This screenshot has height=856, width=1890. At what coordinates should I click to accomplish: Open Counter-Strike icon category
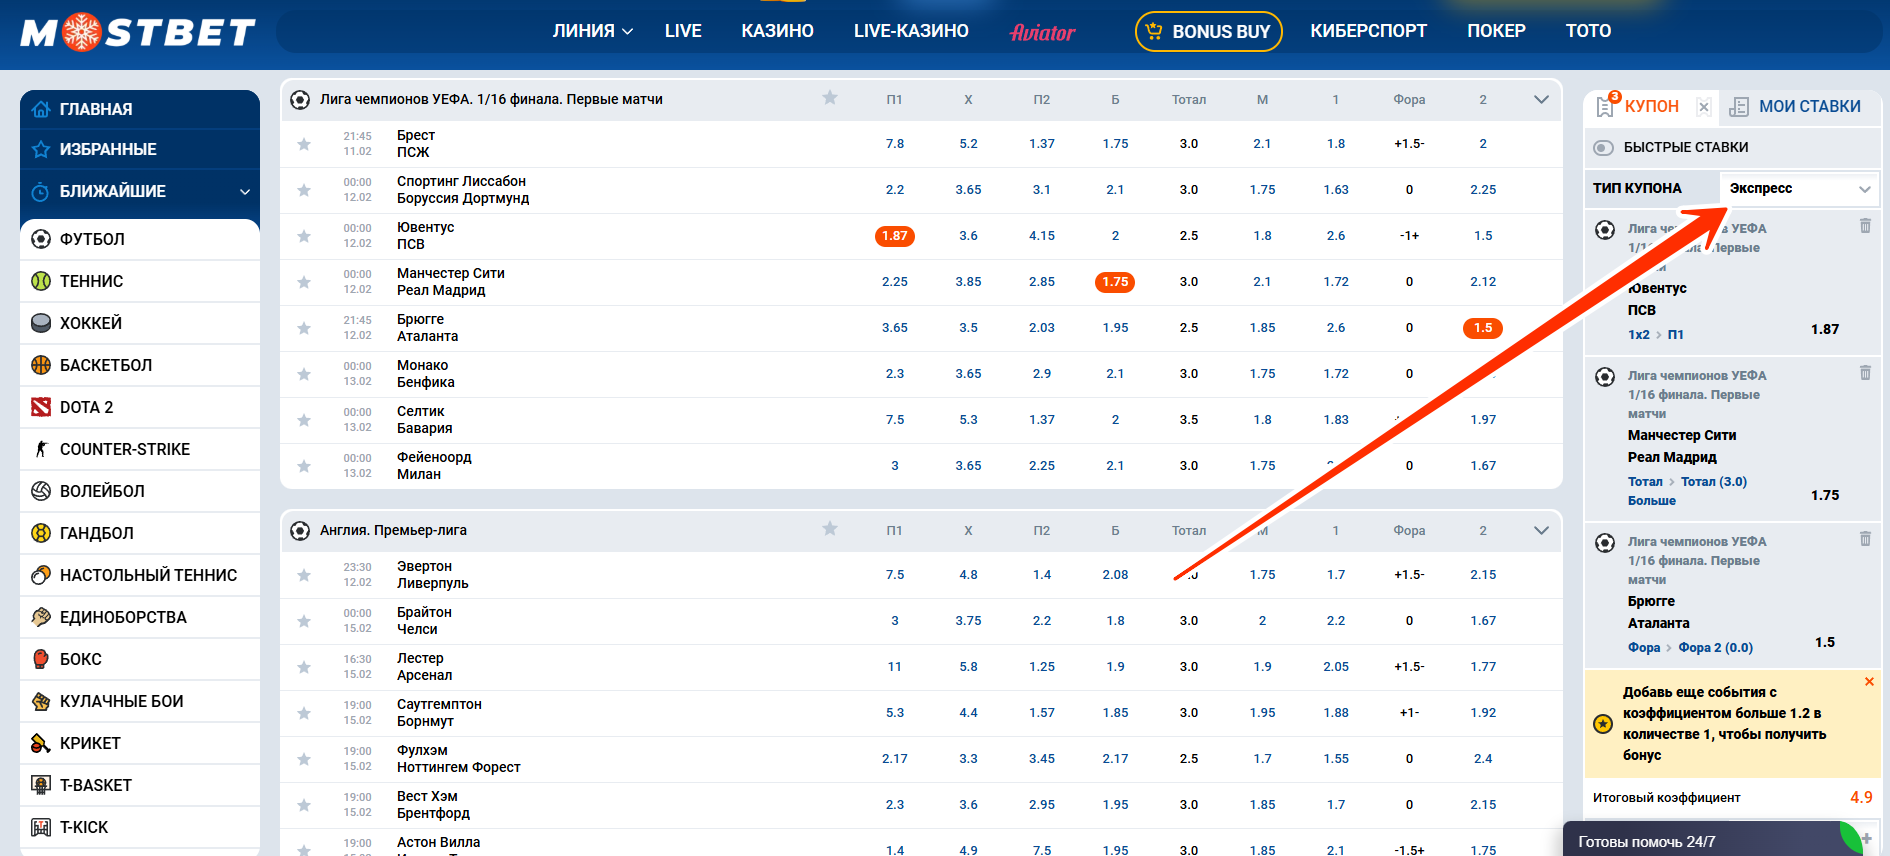[41, 449]
